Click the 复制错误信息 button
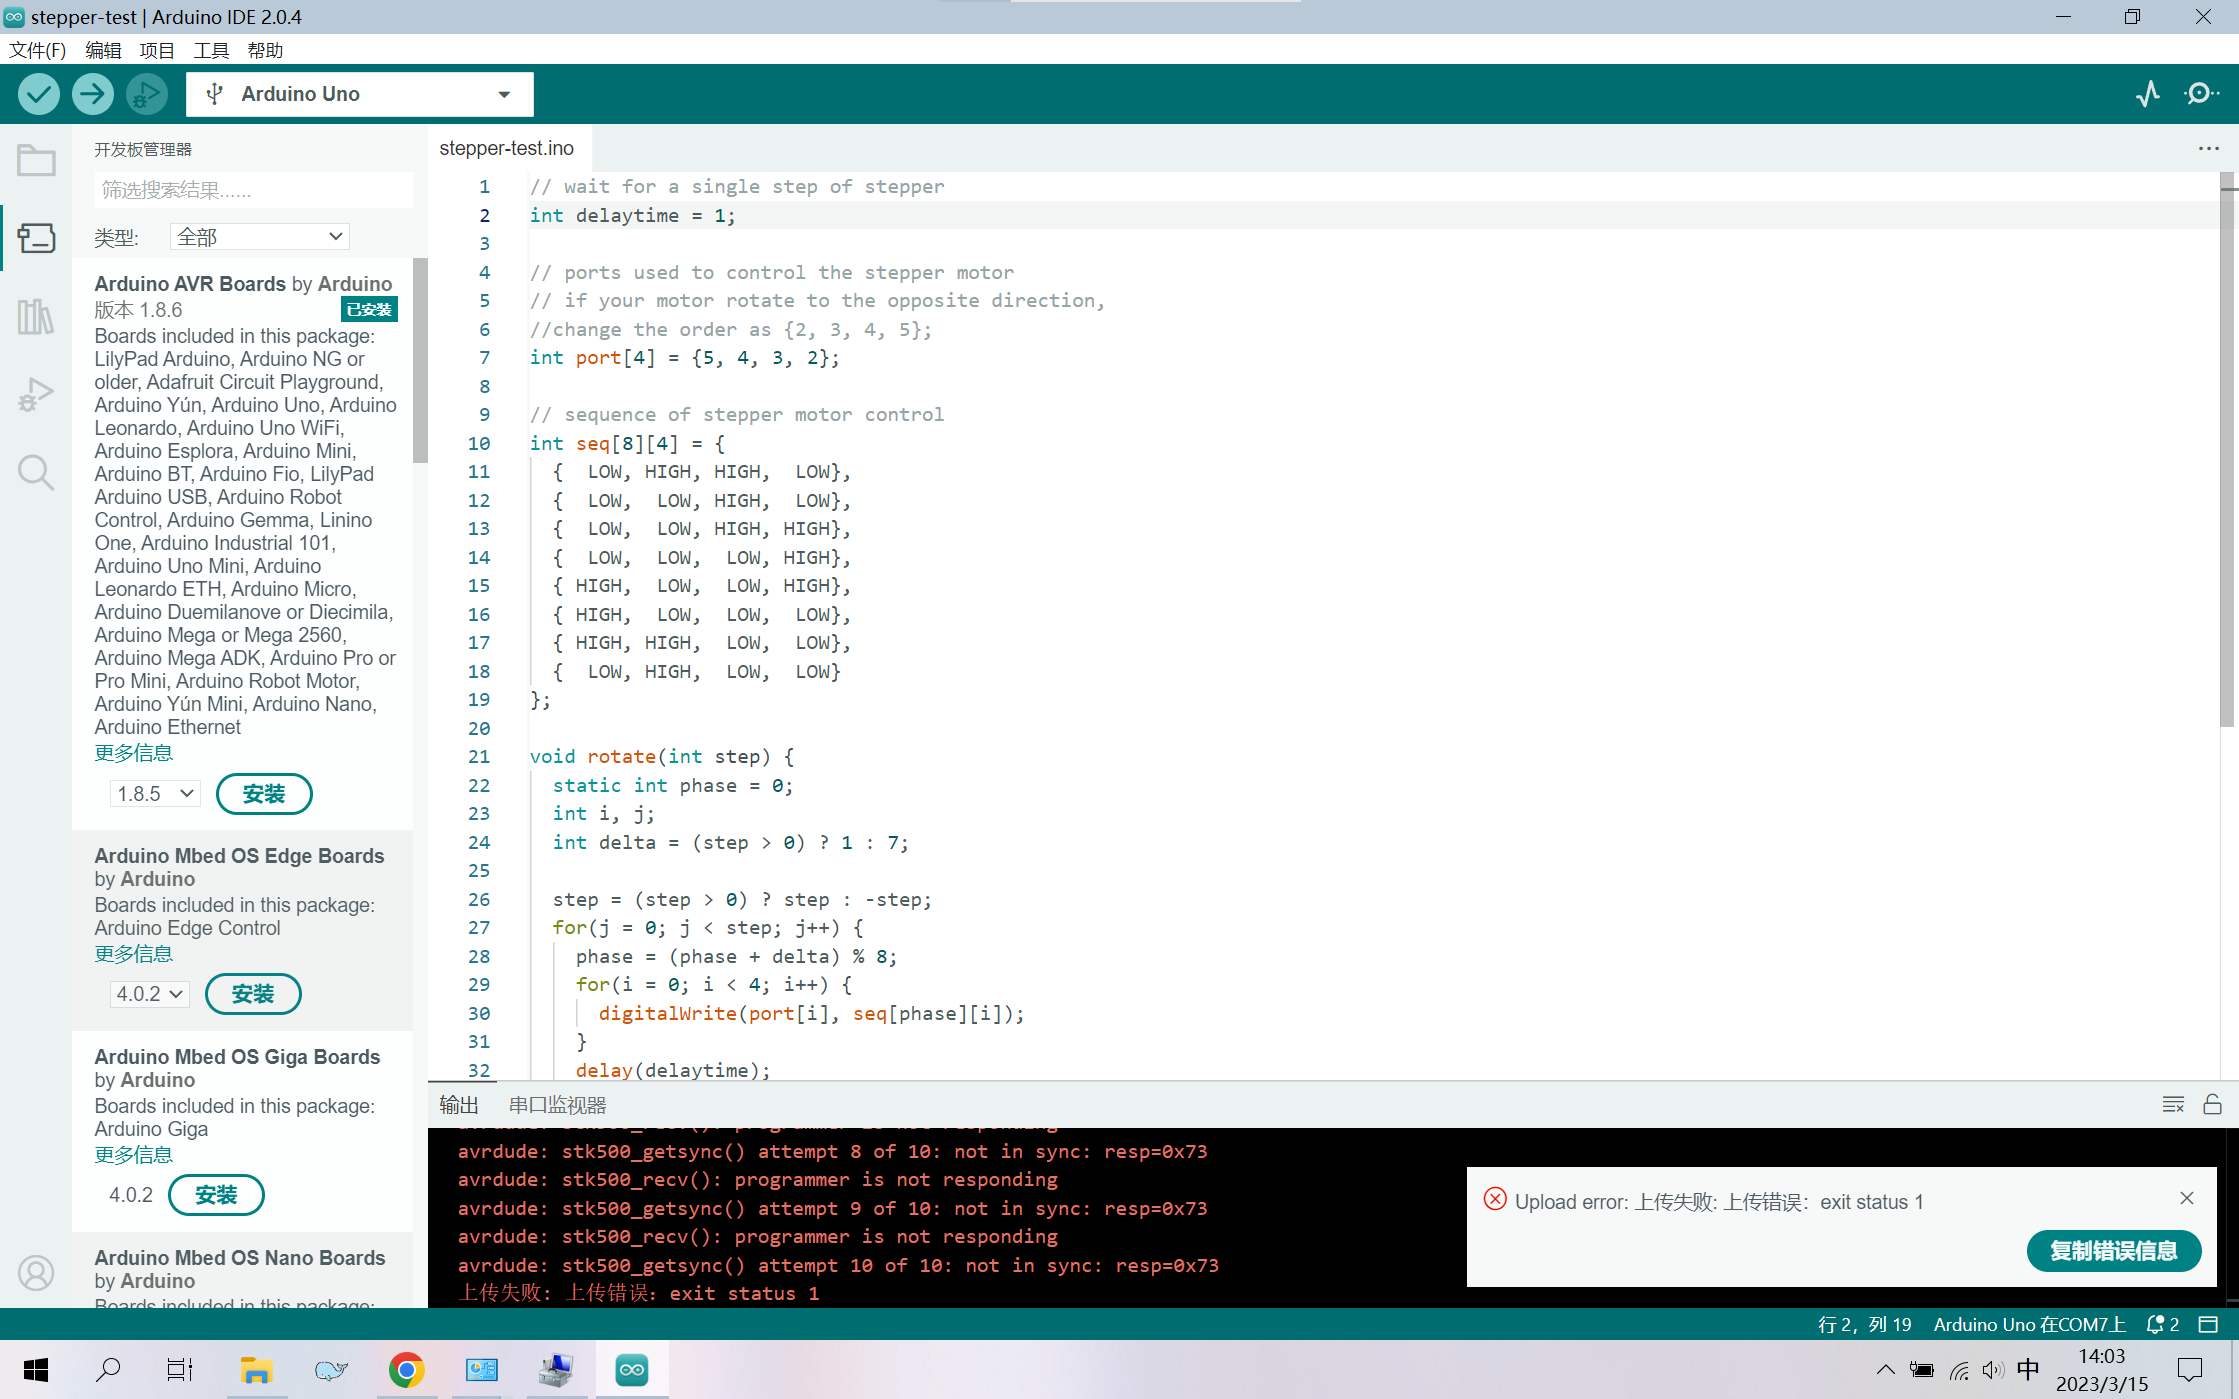2239x1399 pixels. tap(2113, 1251)
